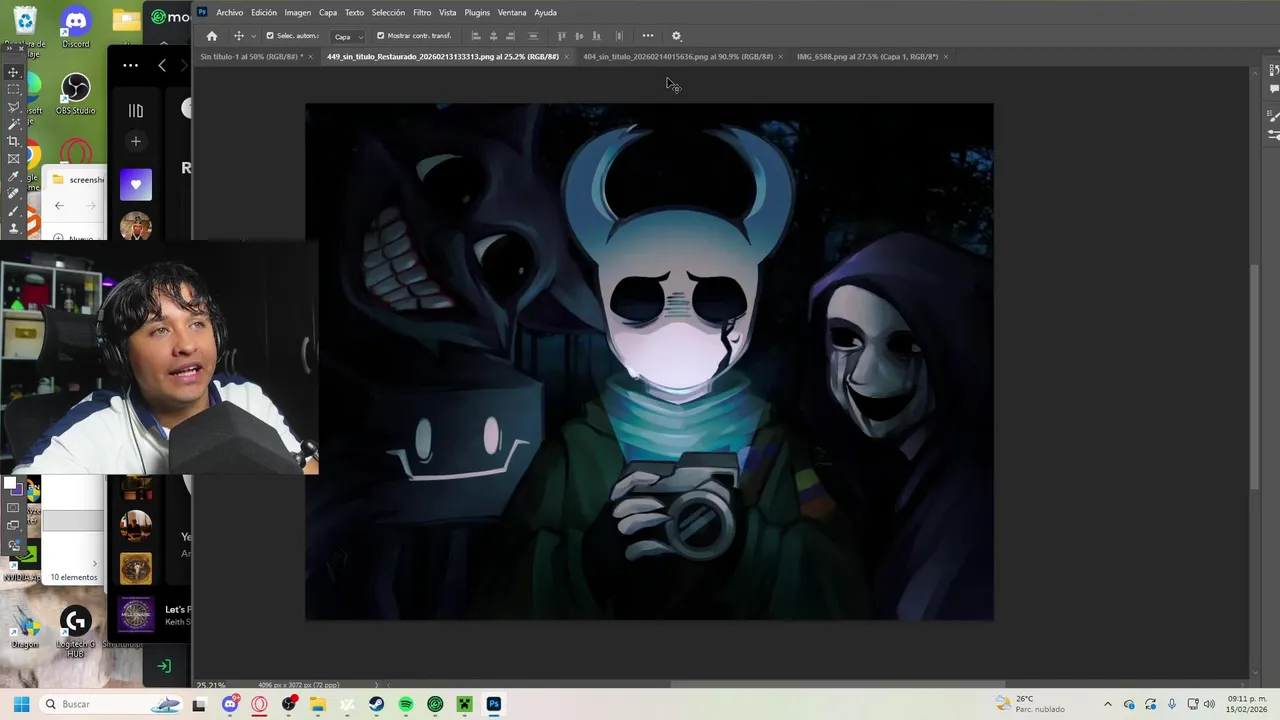Align horizontal centers in options bar
This screenshot has height=720, width=1280.
[x=493, y=36]
